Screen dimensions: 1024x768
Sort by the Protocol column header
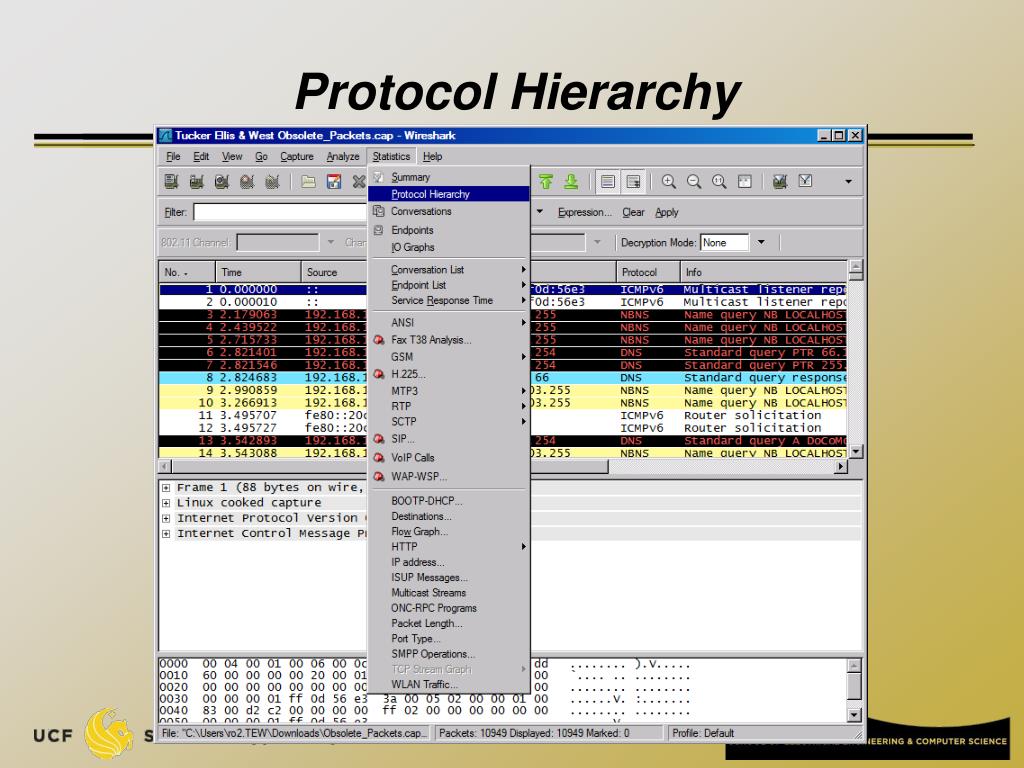(648, 272)
